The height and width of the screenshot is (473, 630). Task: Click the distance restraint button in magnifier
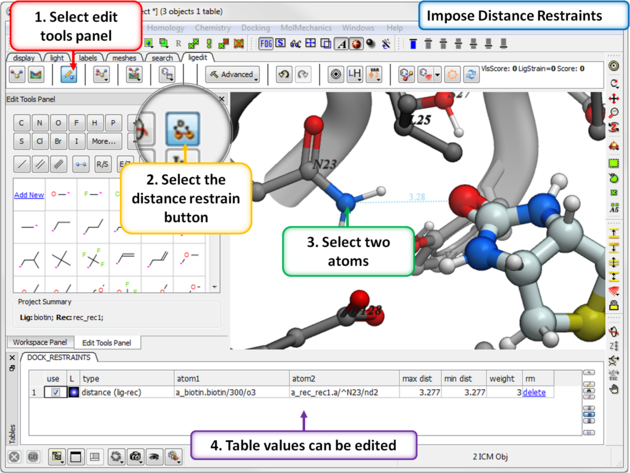(183, 127)
